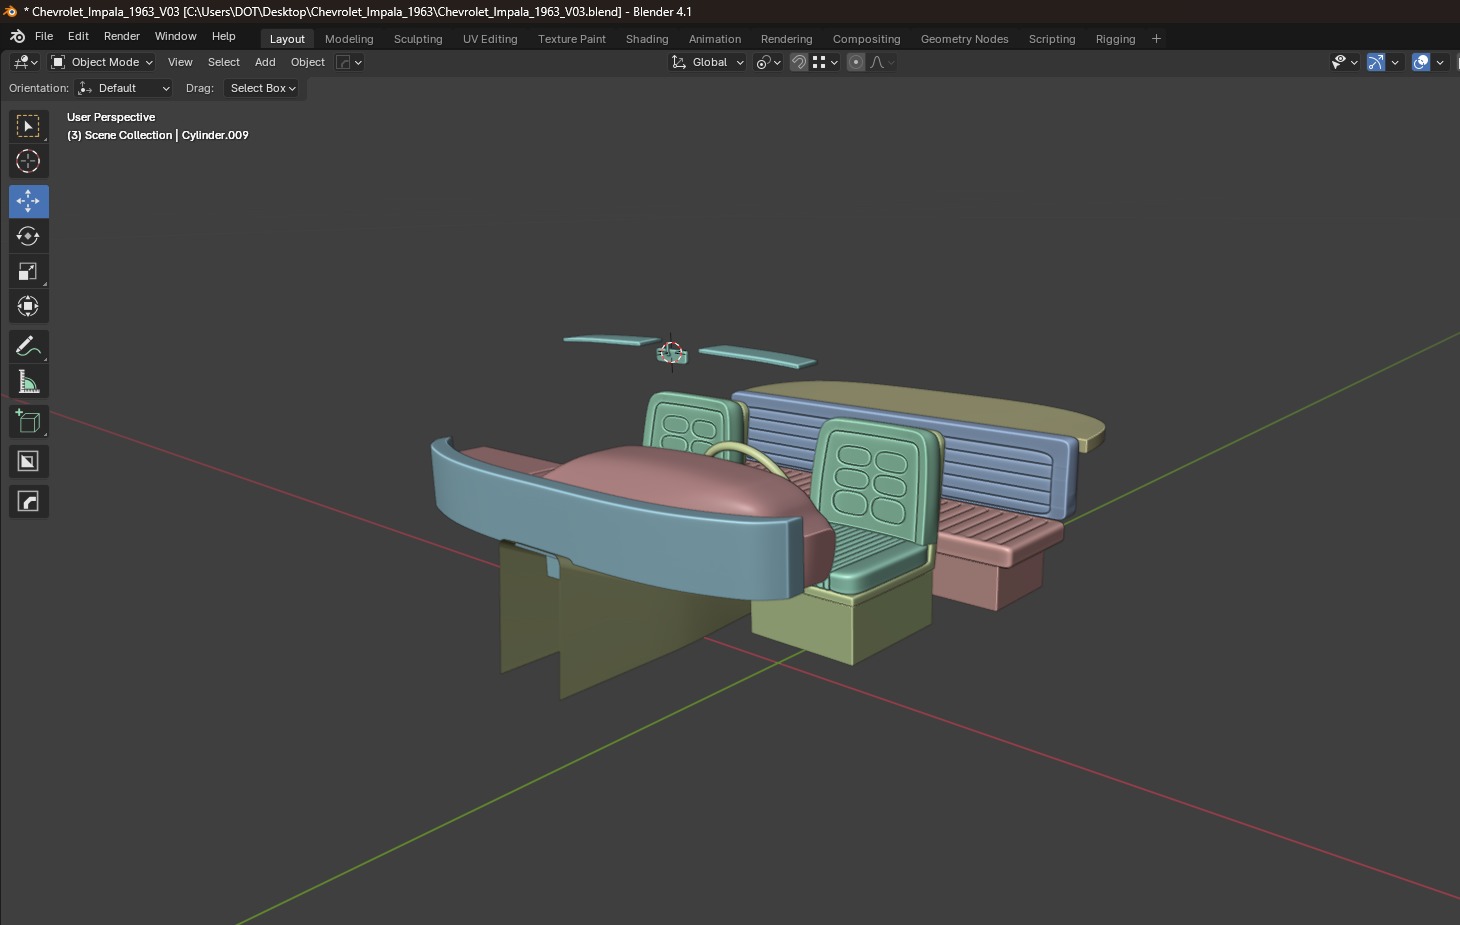Switch to the Modeling workspace tab
1460x925 pixels.
tap(349, 39)
